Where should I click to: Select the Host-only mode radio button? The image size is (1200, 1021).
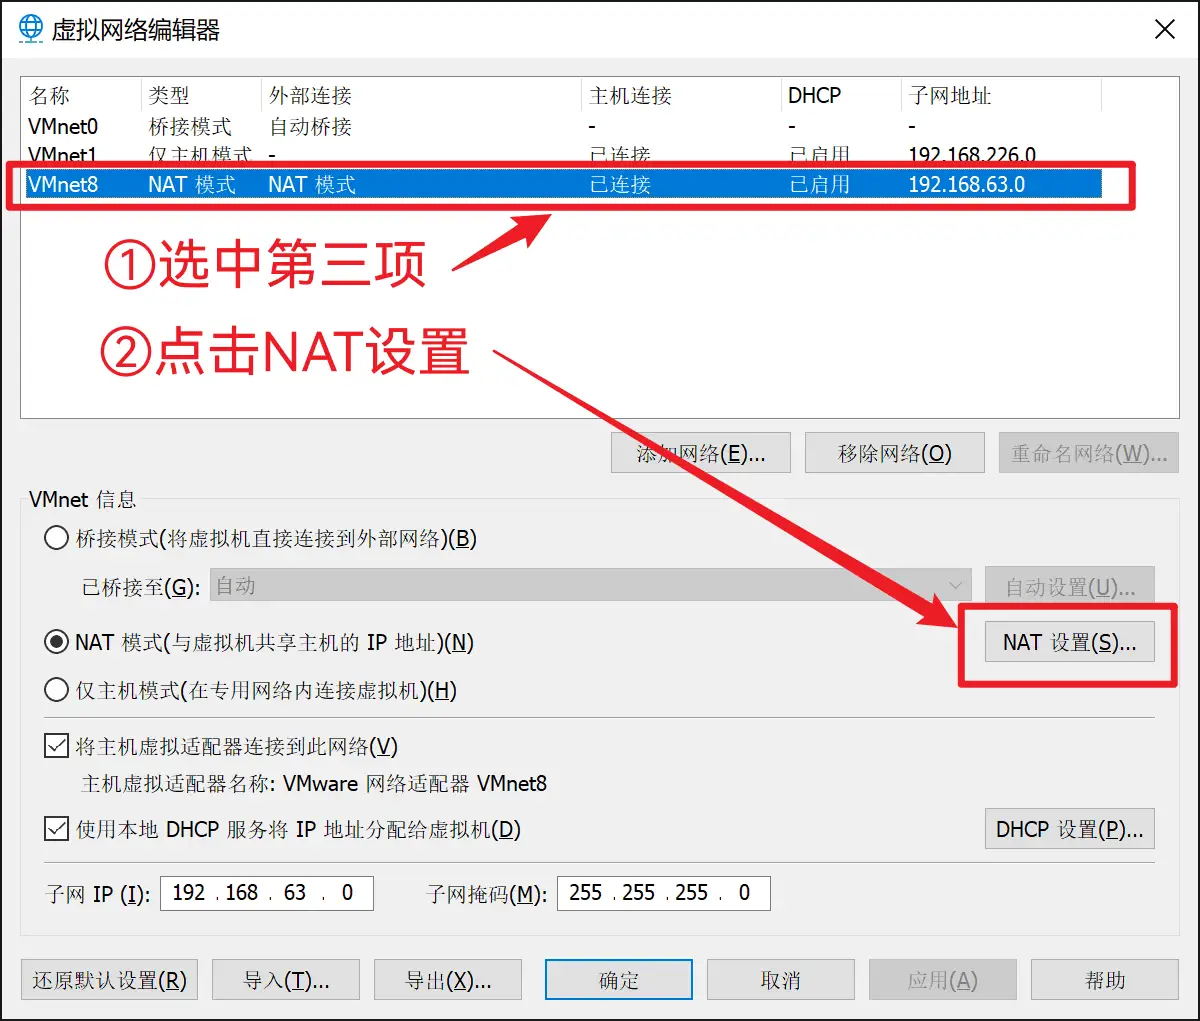coord(57,691)
